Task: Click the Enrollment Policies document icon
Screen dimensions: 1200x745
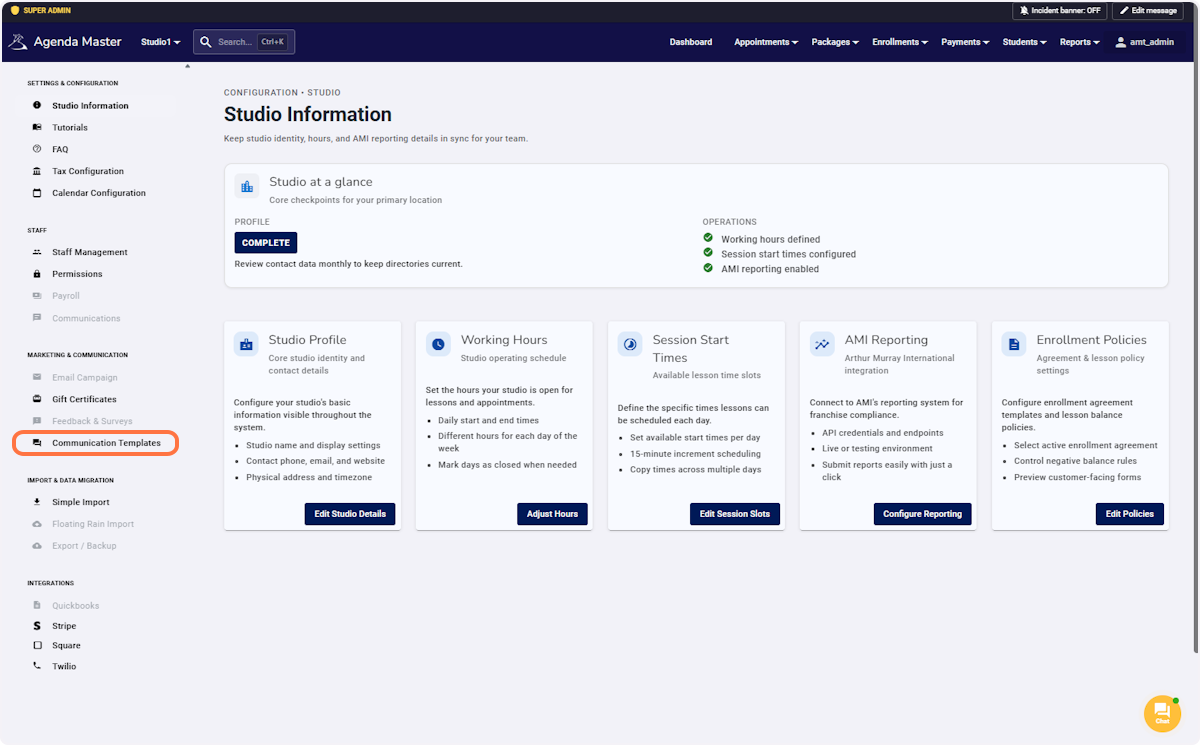Action: (x=1014, y=344)
